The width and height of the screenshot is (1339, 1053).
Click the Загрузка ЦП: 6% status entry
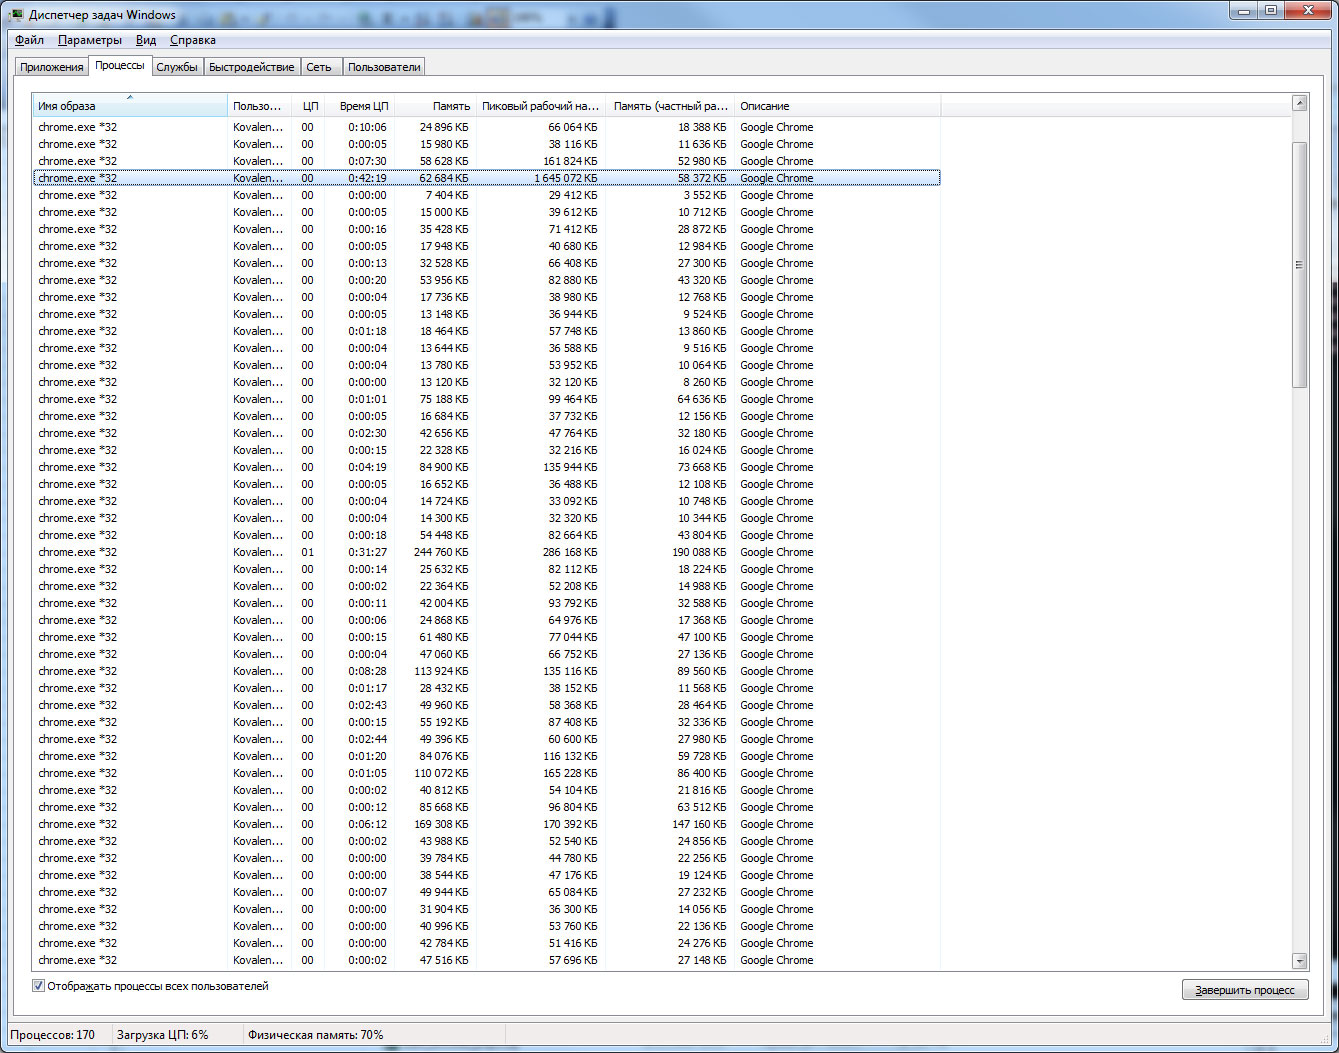point(163,1035)
